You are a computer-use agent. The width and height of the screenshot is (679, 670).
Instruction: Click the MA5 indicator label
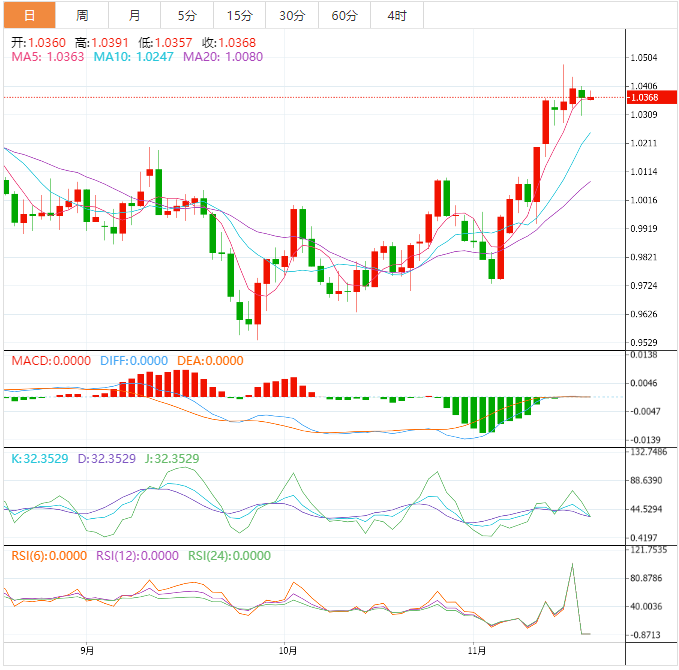47,57
